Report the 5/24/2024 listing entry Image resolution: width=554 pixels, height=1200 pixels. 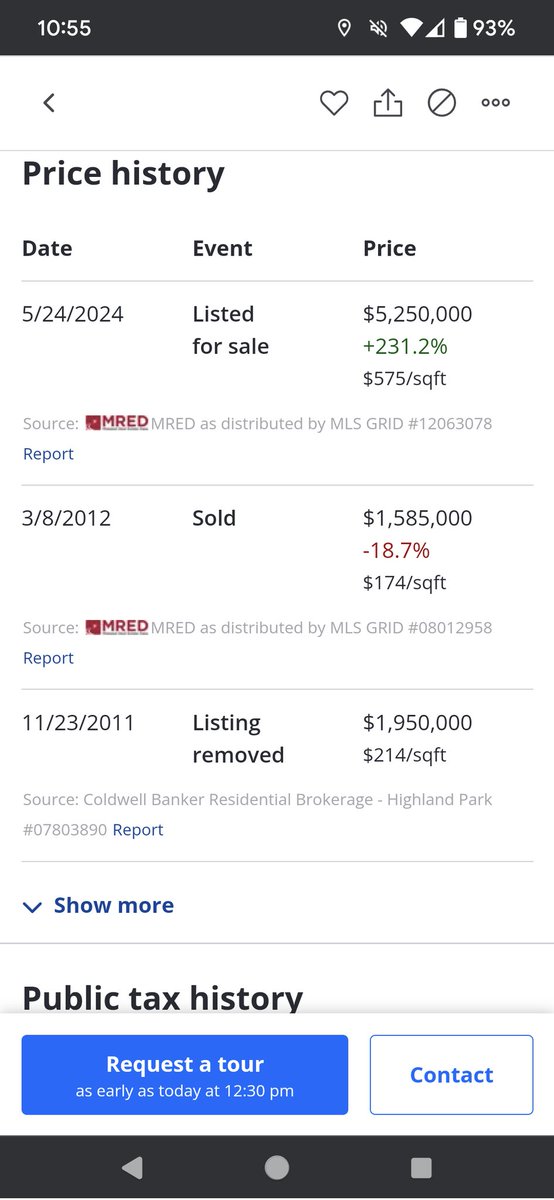48,454
